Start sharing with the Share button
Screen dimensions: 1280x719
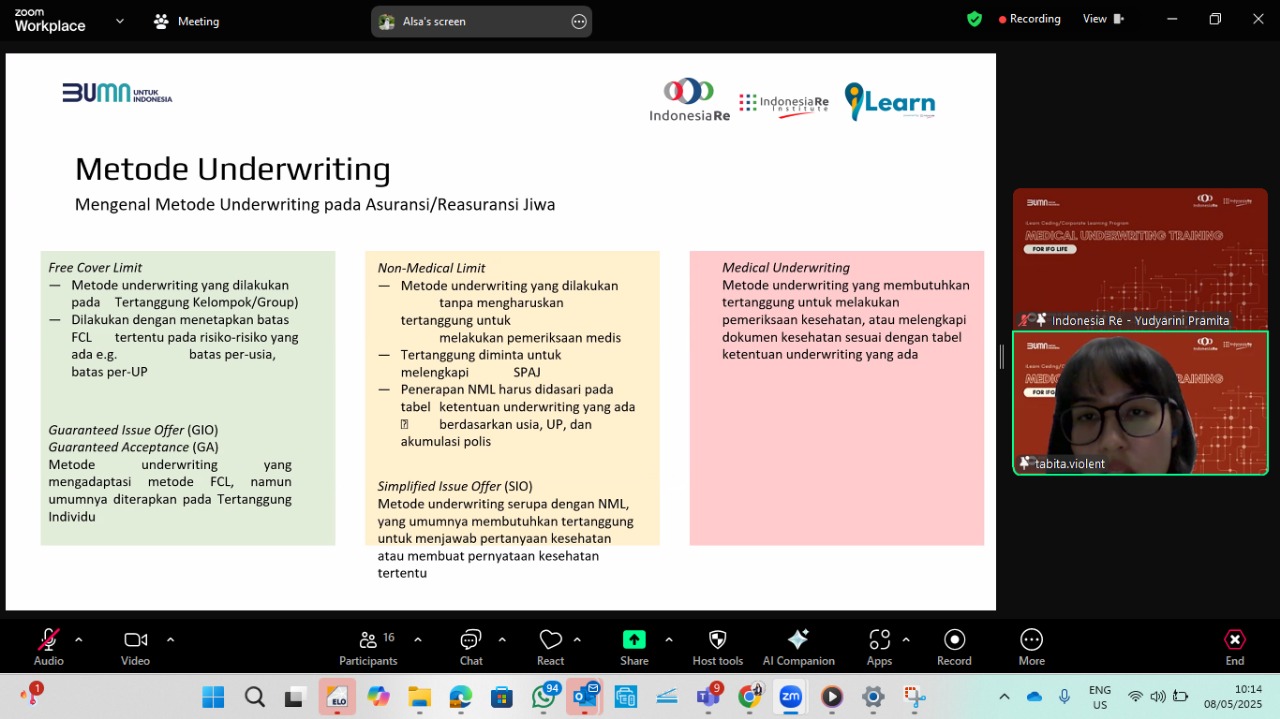tap(634, 646)
